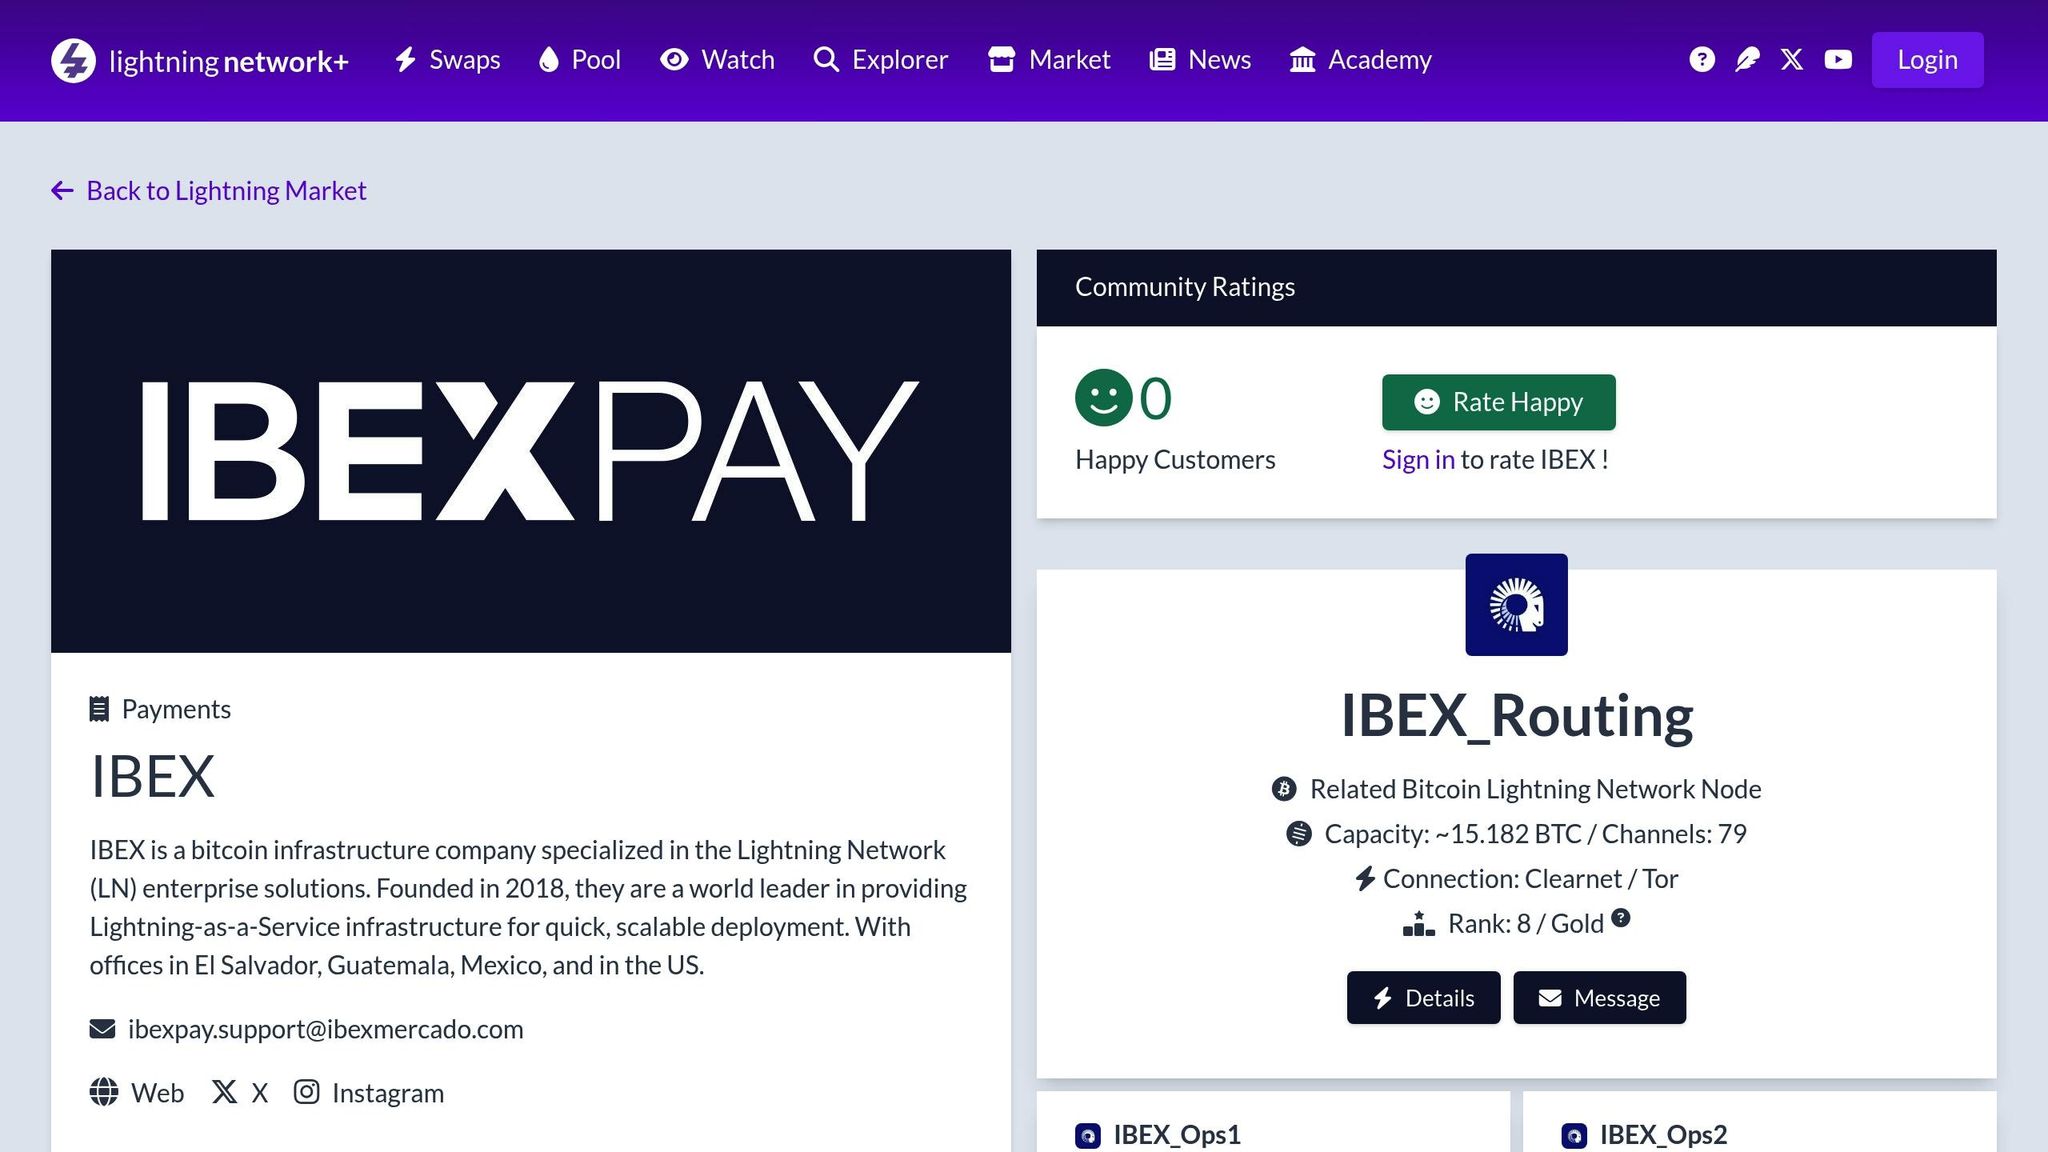
Task: Click the Instagram camera icon
Action: pos(306,1092)
